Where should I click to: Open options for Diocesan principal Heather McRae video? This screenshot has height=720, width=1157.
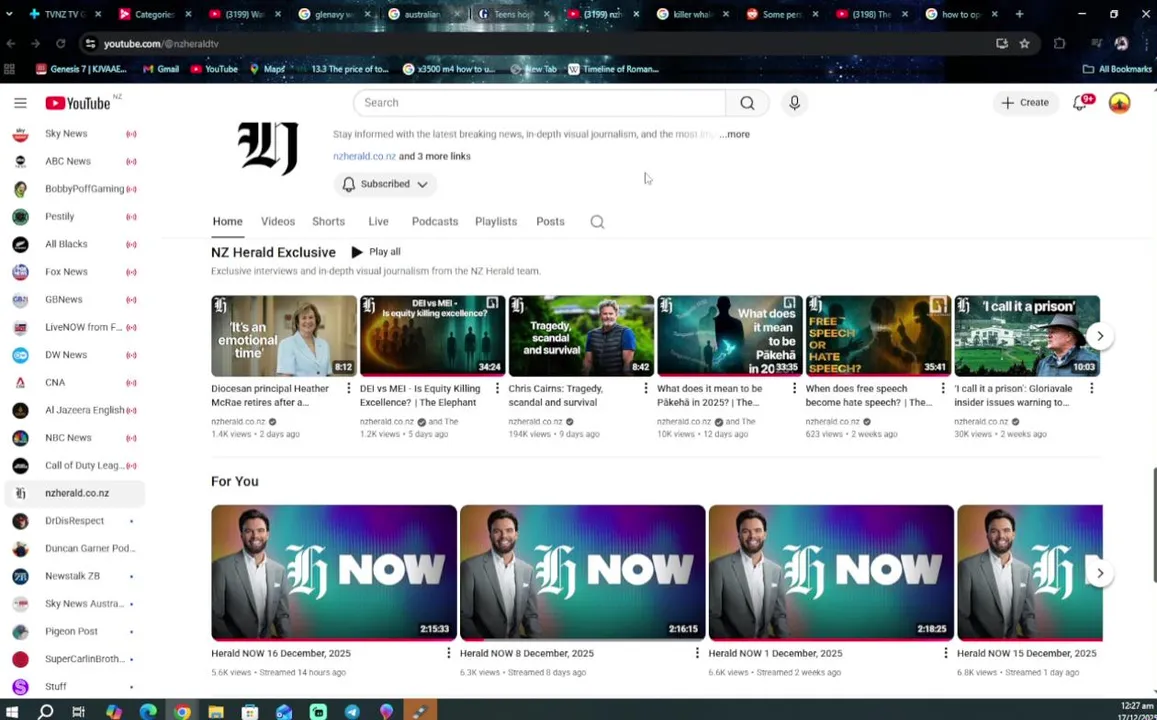348,389
